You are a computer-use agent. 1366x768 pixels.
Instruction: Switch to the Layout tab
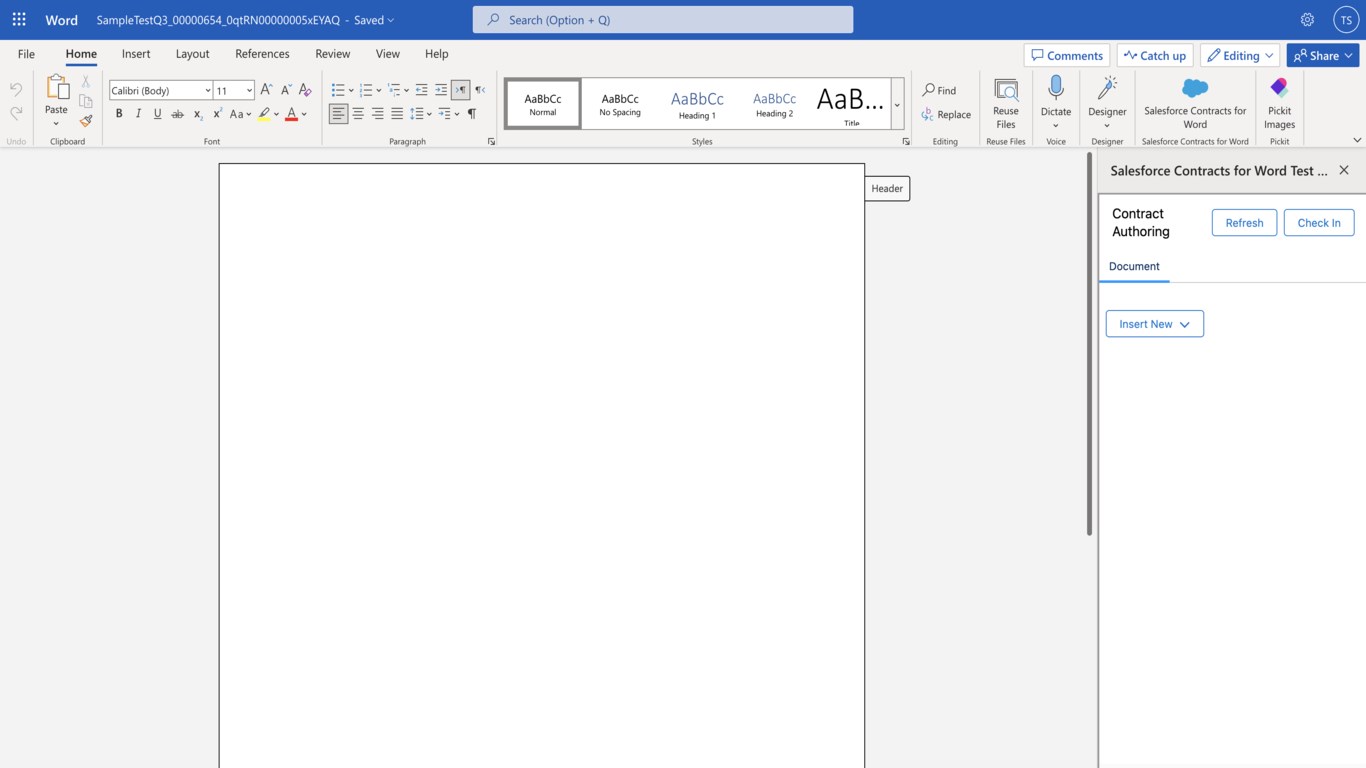tap(192, 54)
